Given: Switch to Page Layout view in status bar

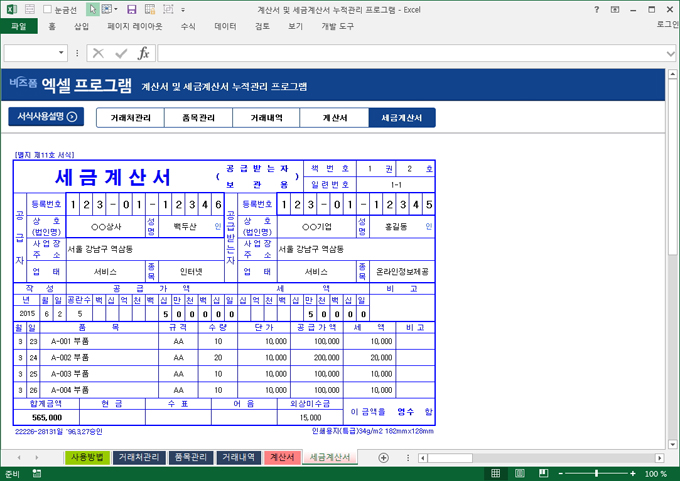Looking at the screenshot, I should tap(521, 473).
